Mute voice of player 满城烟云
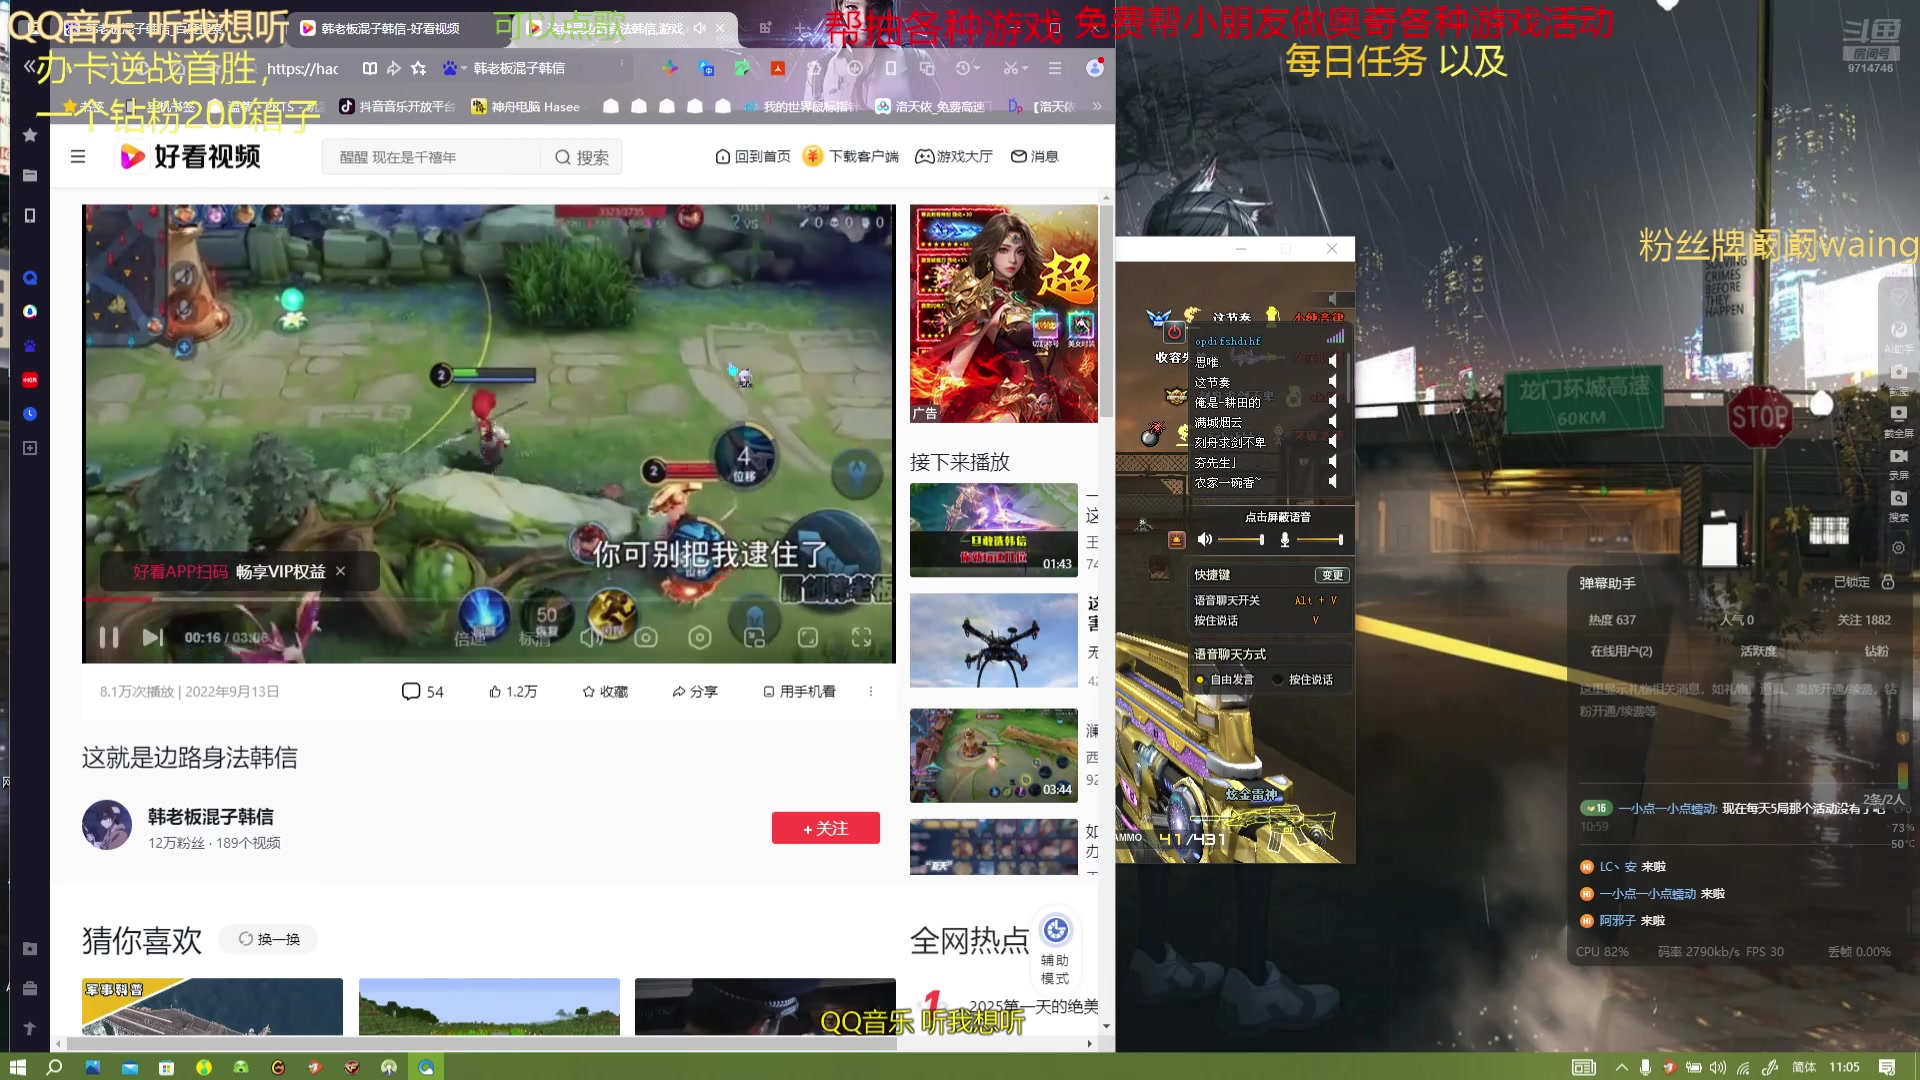Image resolution: width=1920 pixels, height=1080 pixels. point(1332,421)
